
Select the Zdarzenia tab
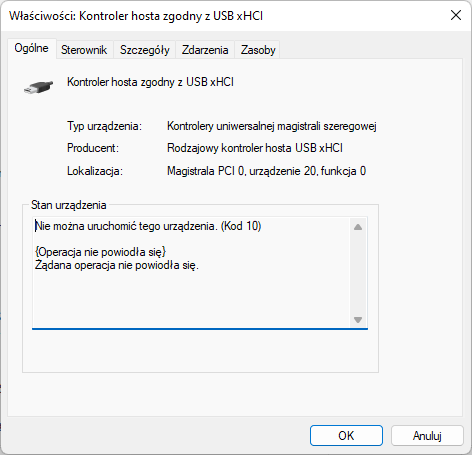(x=205, y=50)
